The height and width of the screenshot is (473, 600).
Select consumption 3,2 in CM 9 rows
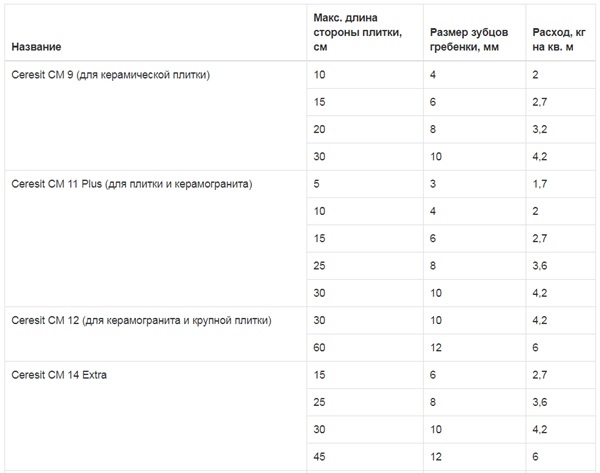click(540, 129)
